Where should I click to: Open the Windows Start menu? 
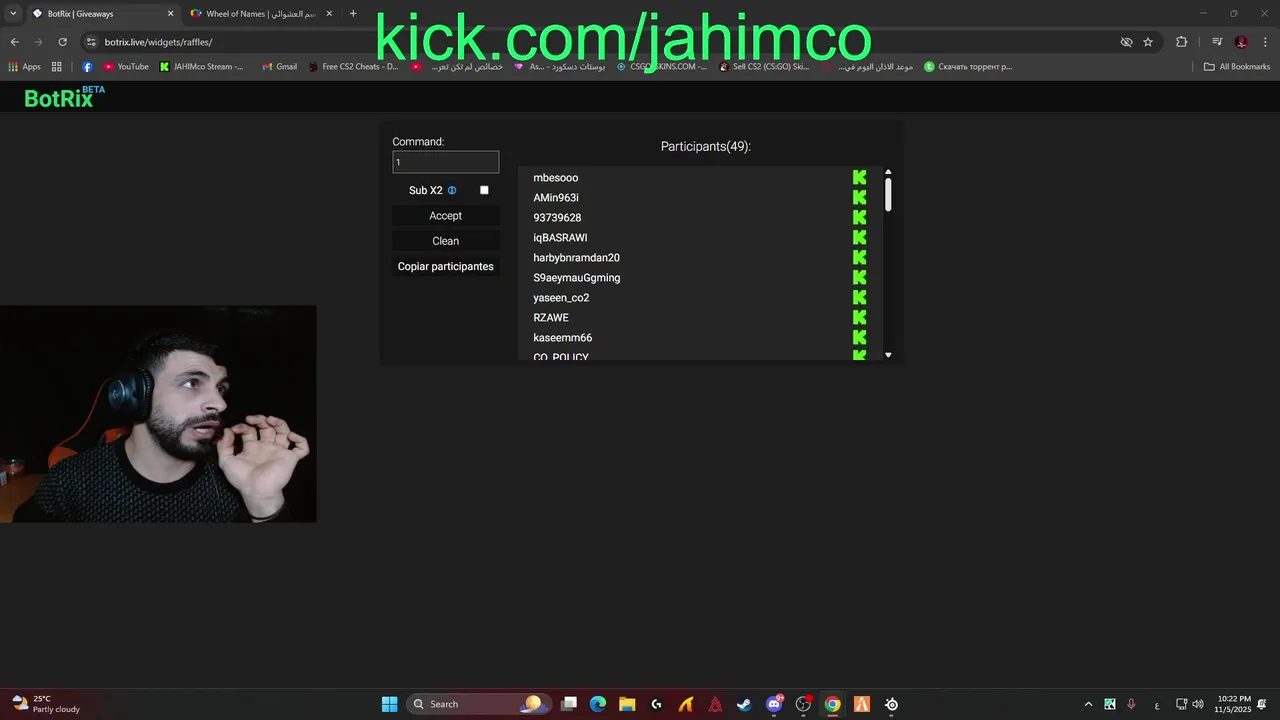tap(389, 704)
